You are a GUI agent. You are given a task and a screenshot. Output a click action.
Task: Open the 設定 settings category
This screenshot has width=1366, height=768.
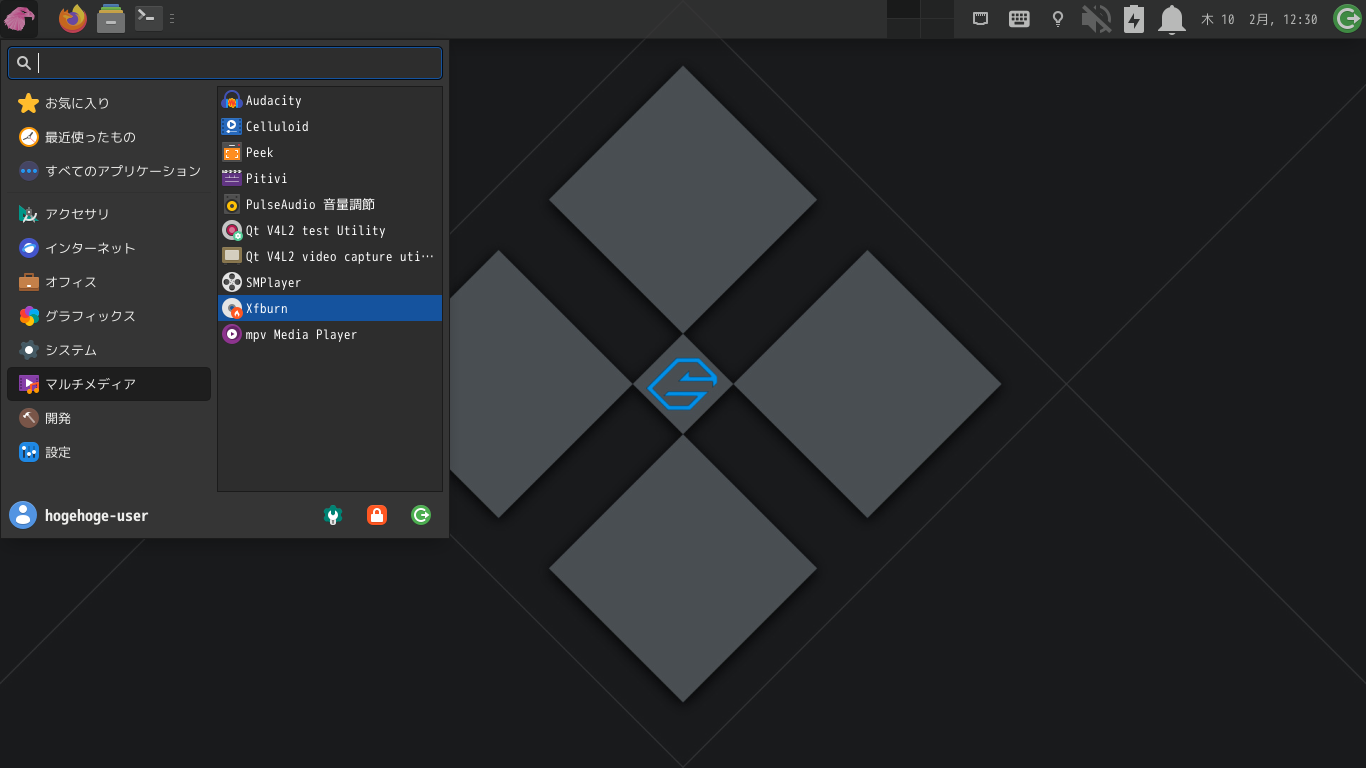coord(109,452)
